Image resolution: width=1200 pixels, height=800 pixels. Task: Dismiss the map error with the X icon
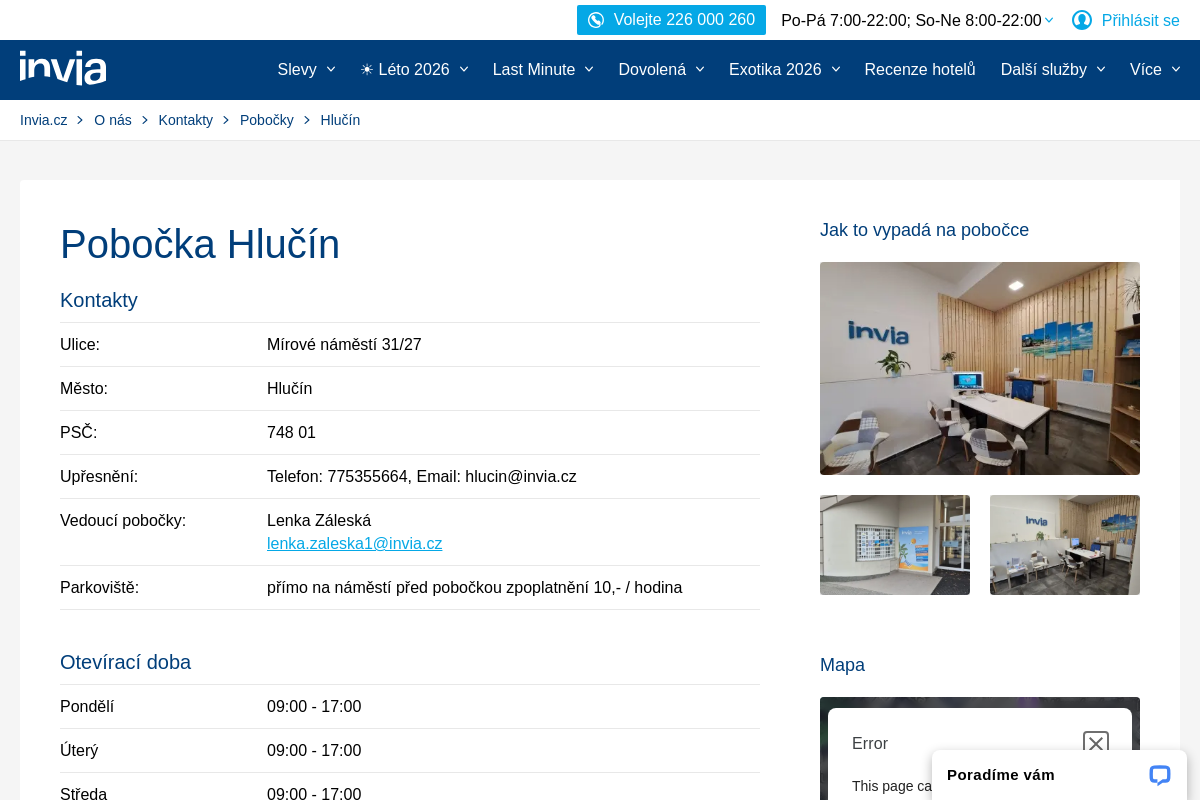[x=1095, y=744]
